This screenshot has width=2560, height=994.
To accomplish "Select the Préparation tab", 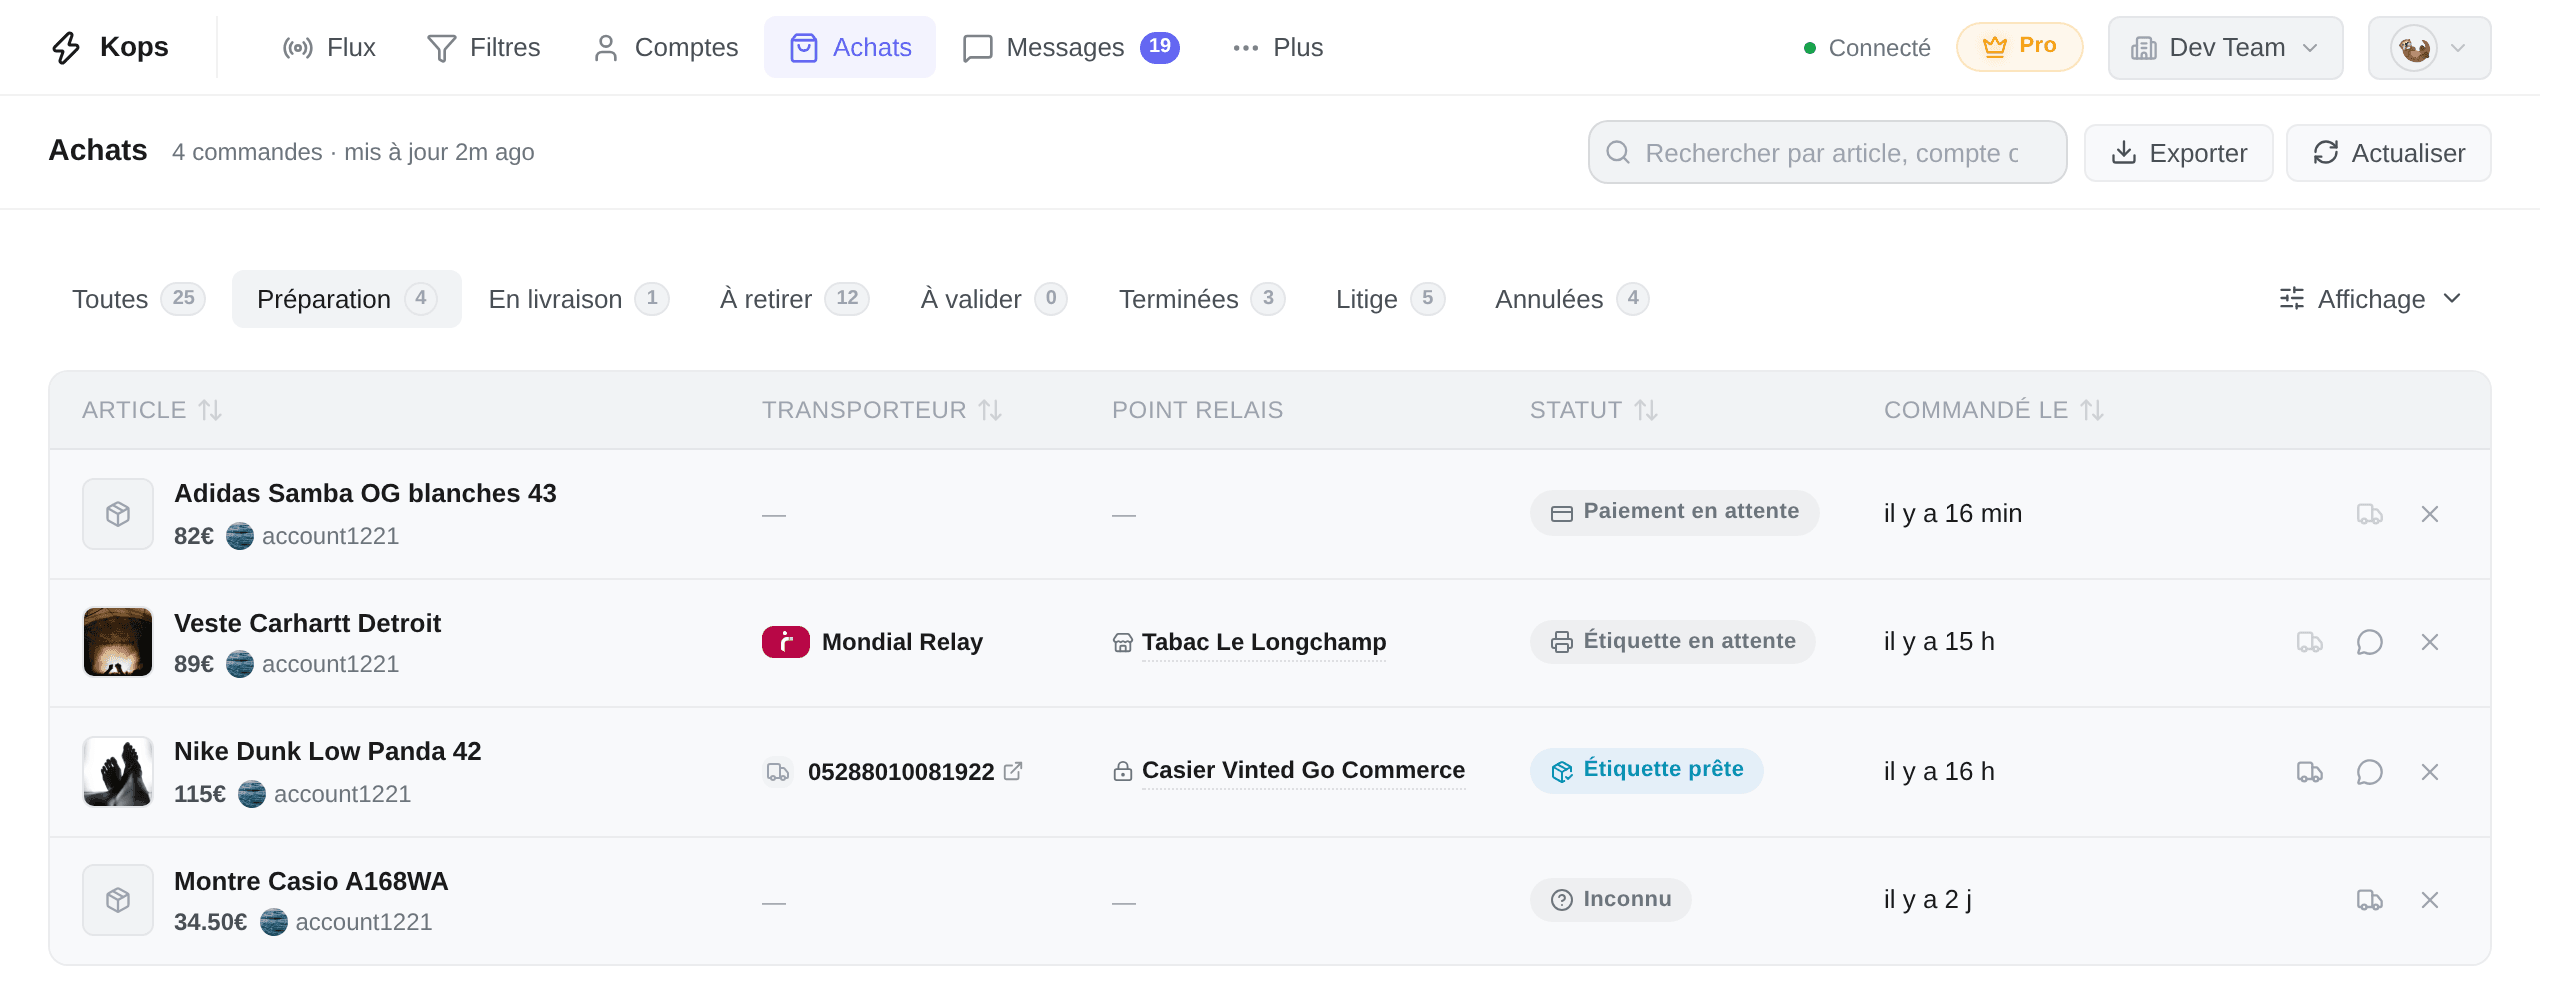I will [347, 299].
